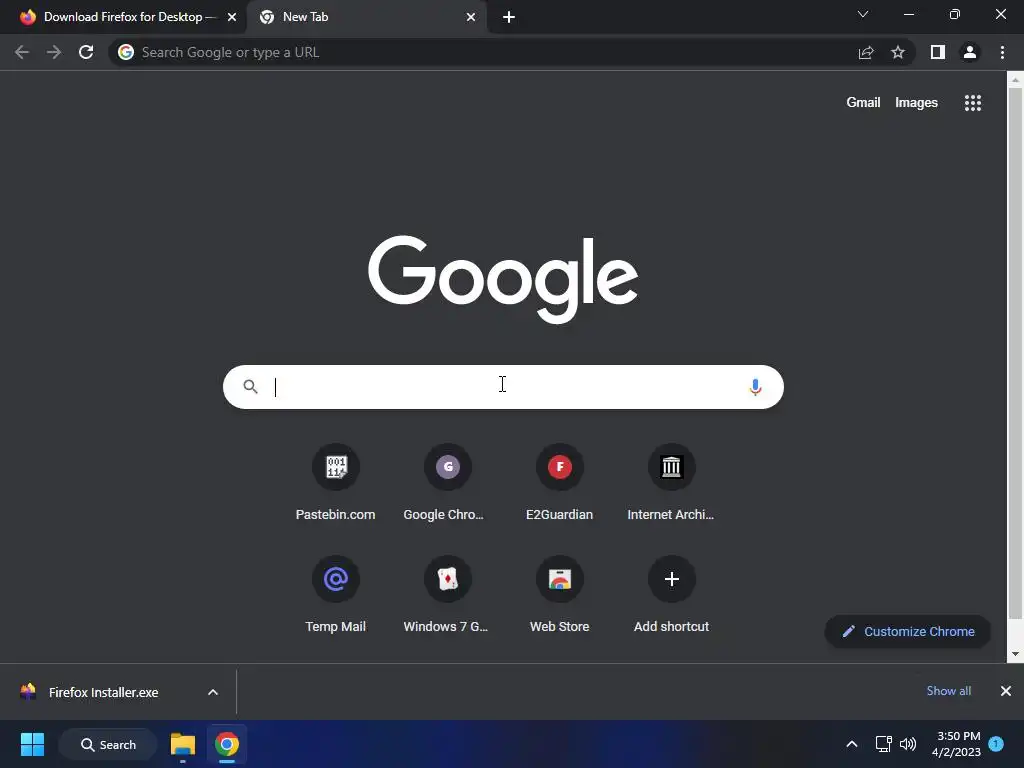The height and width of the screenshot is (768, 1024).
Task: Click the Google logo
Action: click(503, 279)
